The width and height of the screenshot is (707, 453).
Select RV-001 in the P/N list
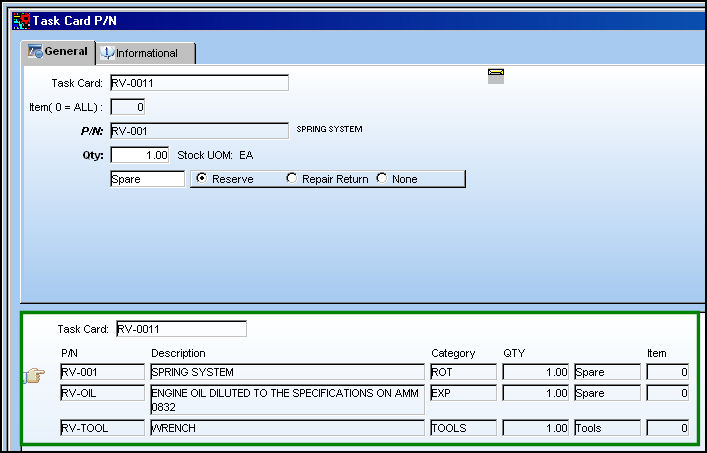[x=102, y=372]
